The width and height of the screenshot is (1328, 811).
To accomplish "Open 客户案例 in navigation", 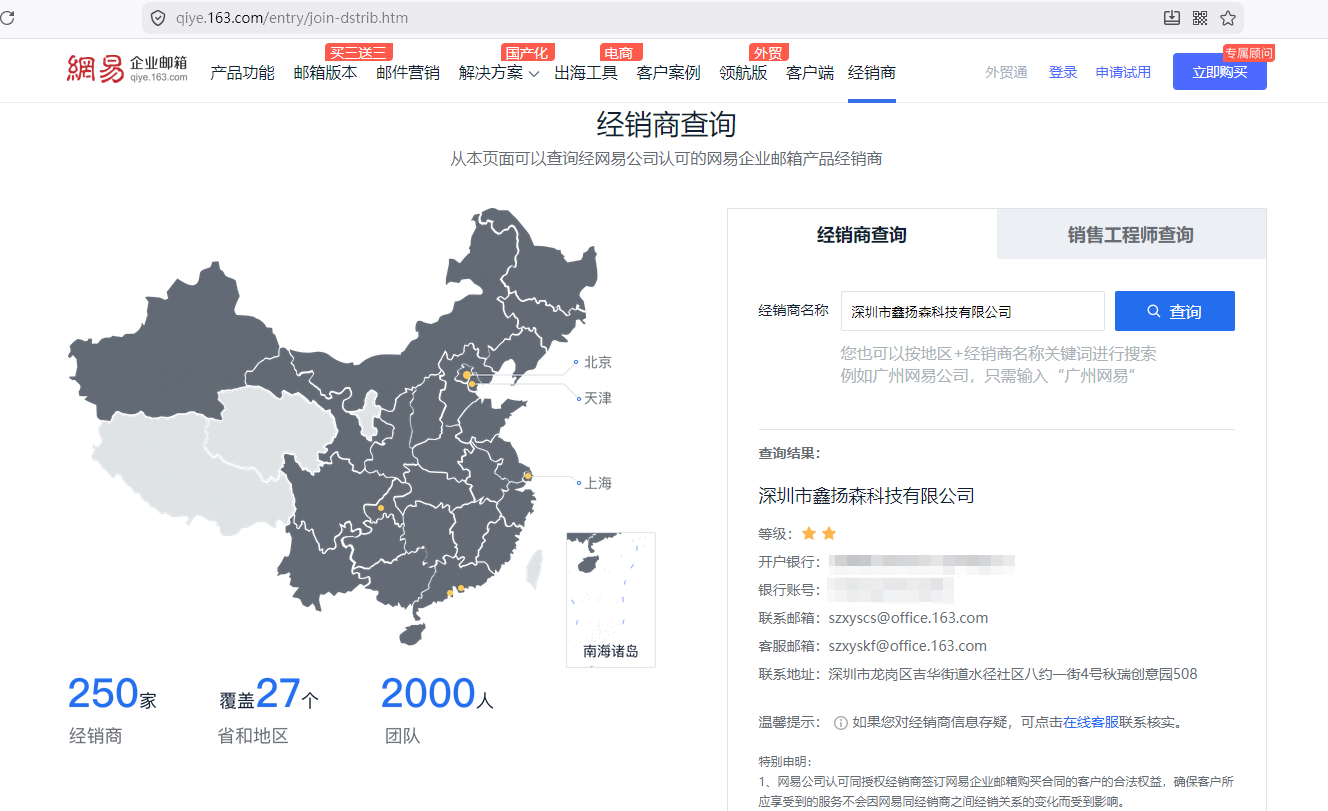I will click(669, 73).
